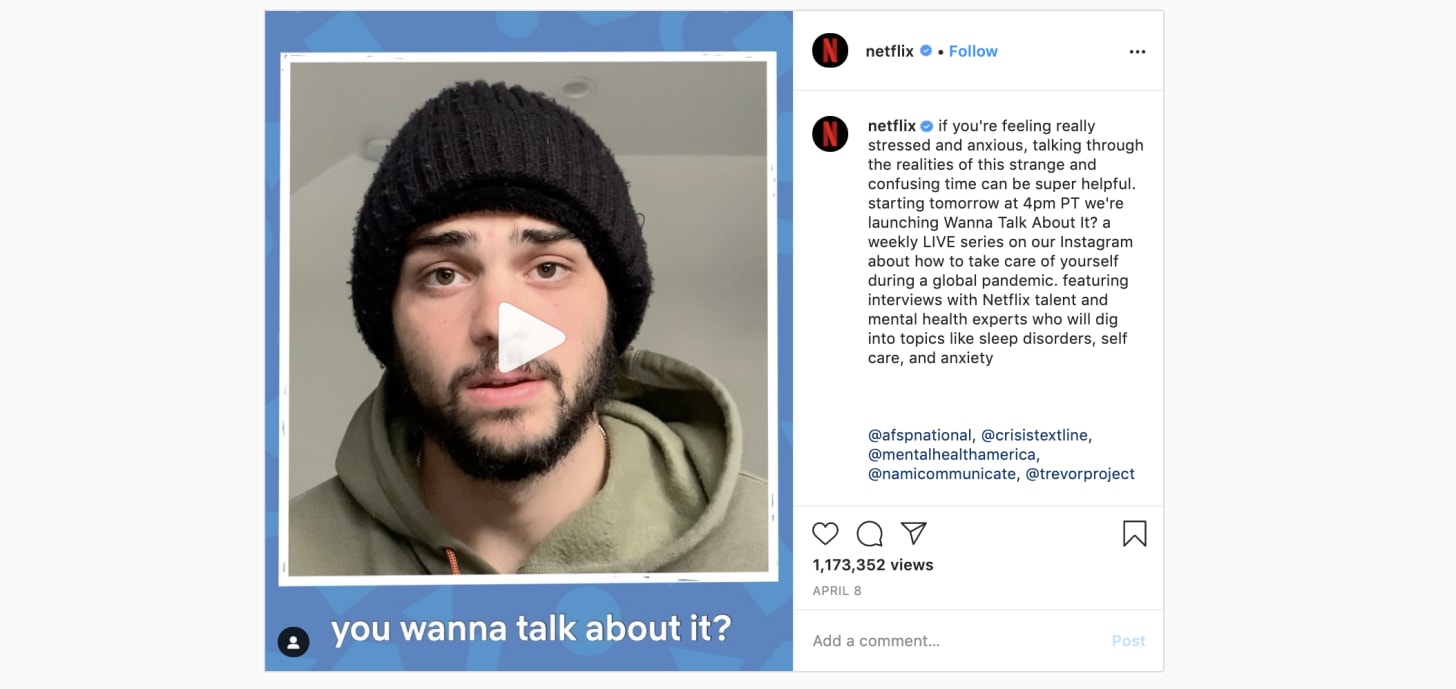Open comments via speech bubble icon

(870, 533)
